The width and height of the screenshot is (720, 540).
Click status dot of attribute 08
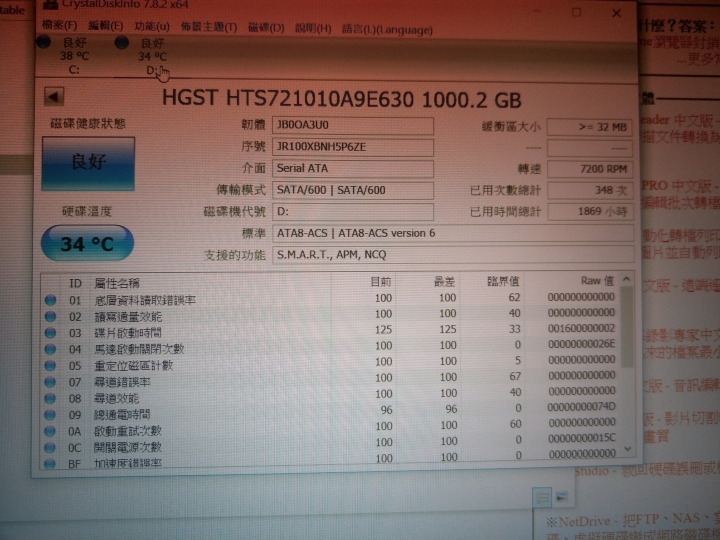pyautogui.click(x=51, y=399)
